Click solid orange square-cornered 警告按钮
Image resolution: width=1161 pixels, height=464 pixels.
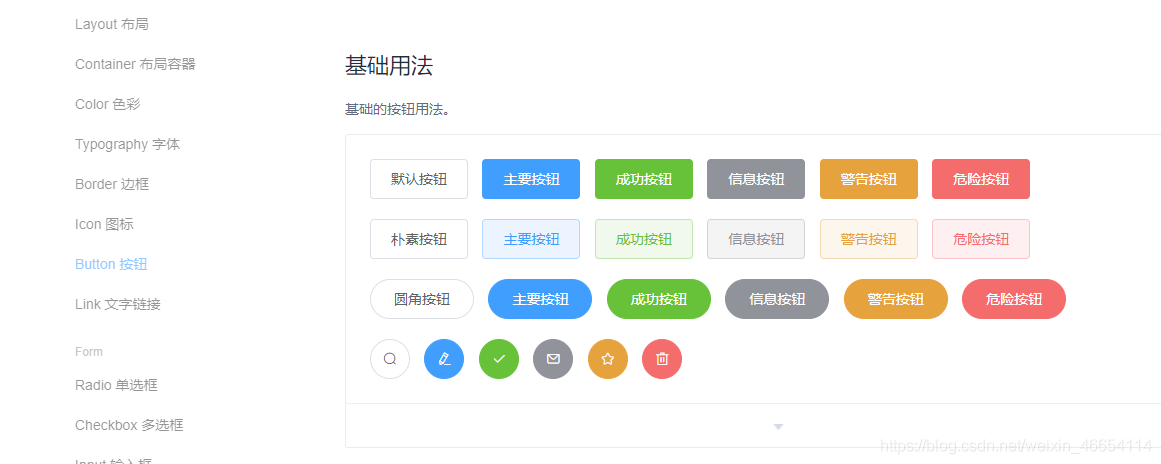(x=869, y=179)
